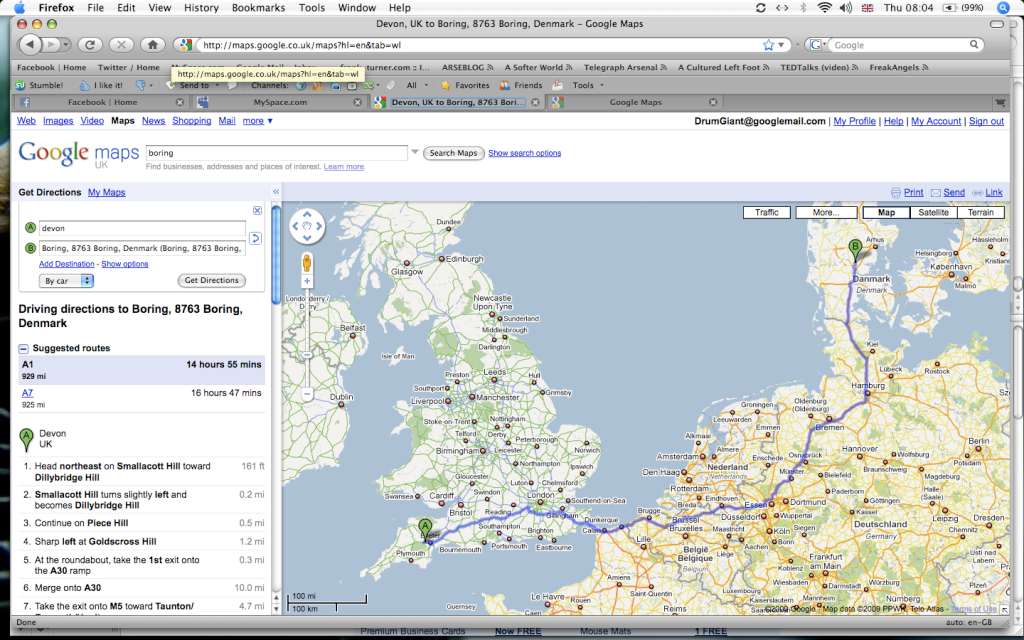Click the Search Maps button
1024x640 pixels.
point(453,153)
